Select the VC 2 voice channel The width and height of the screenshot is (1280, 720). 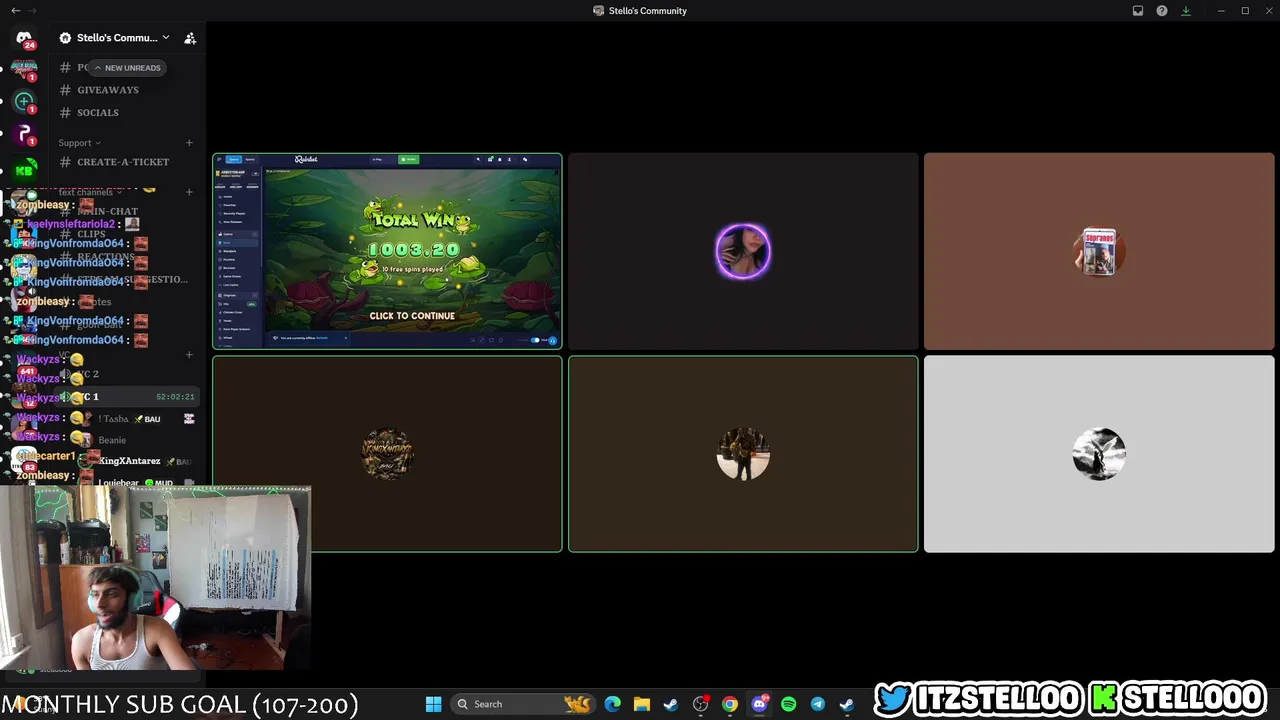pos(127,374)
